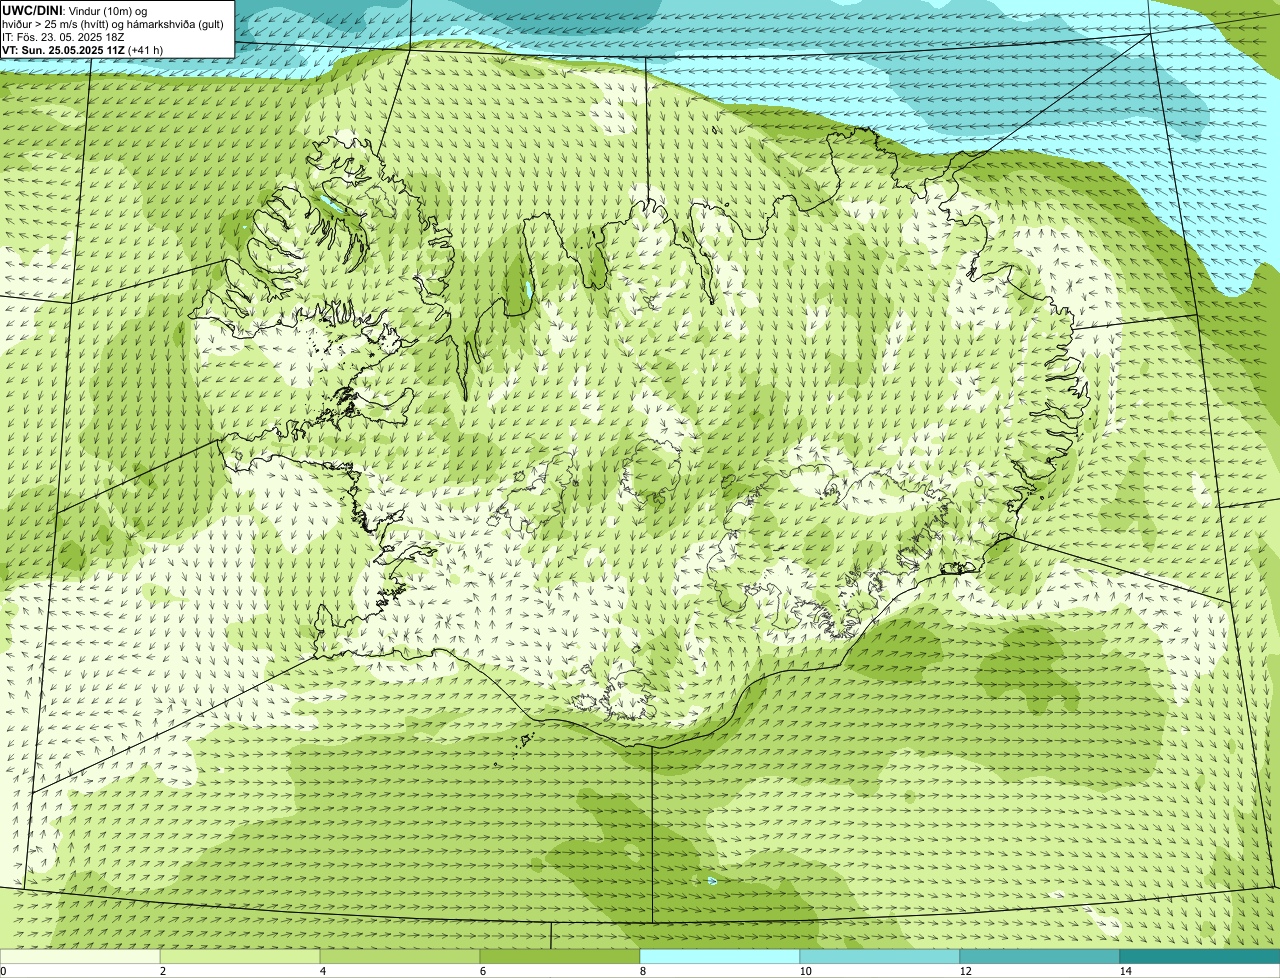Click the 'VT: Sun. 25.05.2025 11Z (+41 h)' line

(82, 49)
